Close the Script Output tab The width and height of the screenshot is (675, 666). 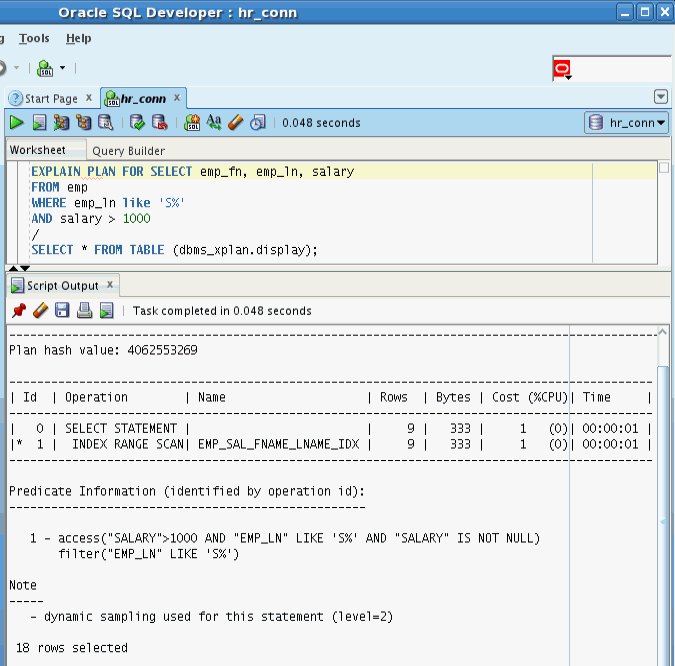(110, 285)
